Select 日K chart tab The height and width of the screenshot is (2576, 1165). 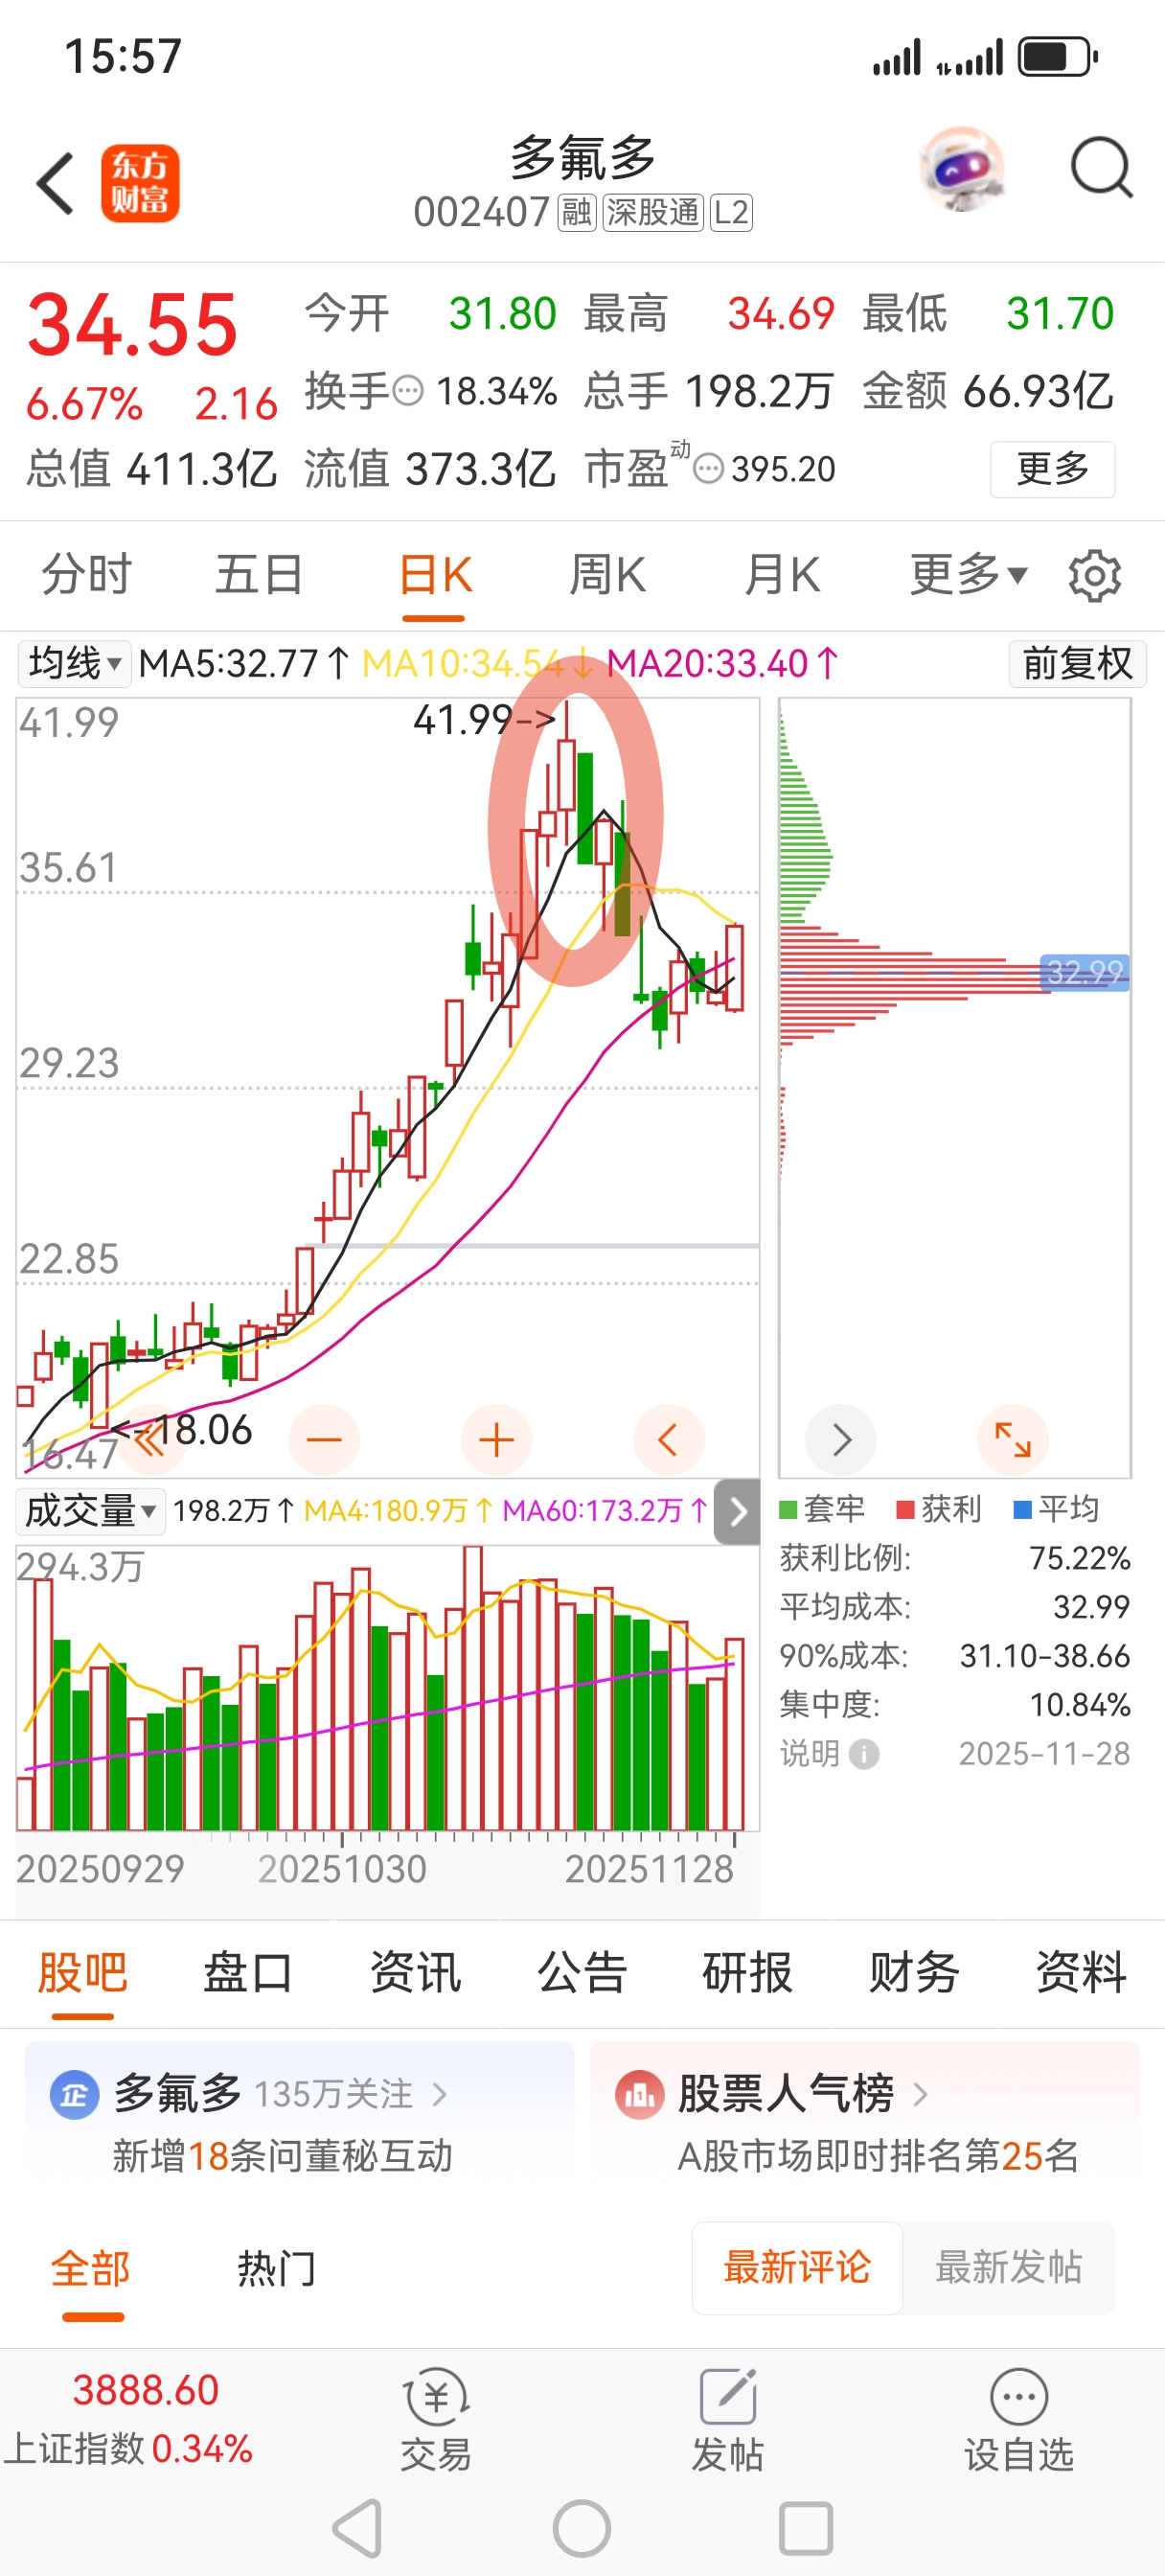(434, 575)
